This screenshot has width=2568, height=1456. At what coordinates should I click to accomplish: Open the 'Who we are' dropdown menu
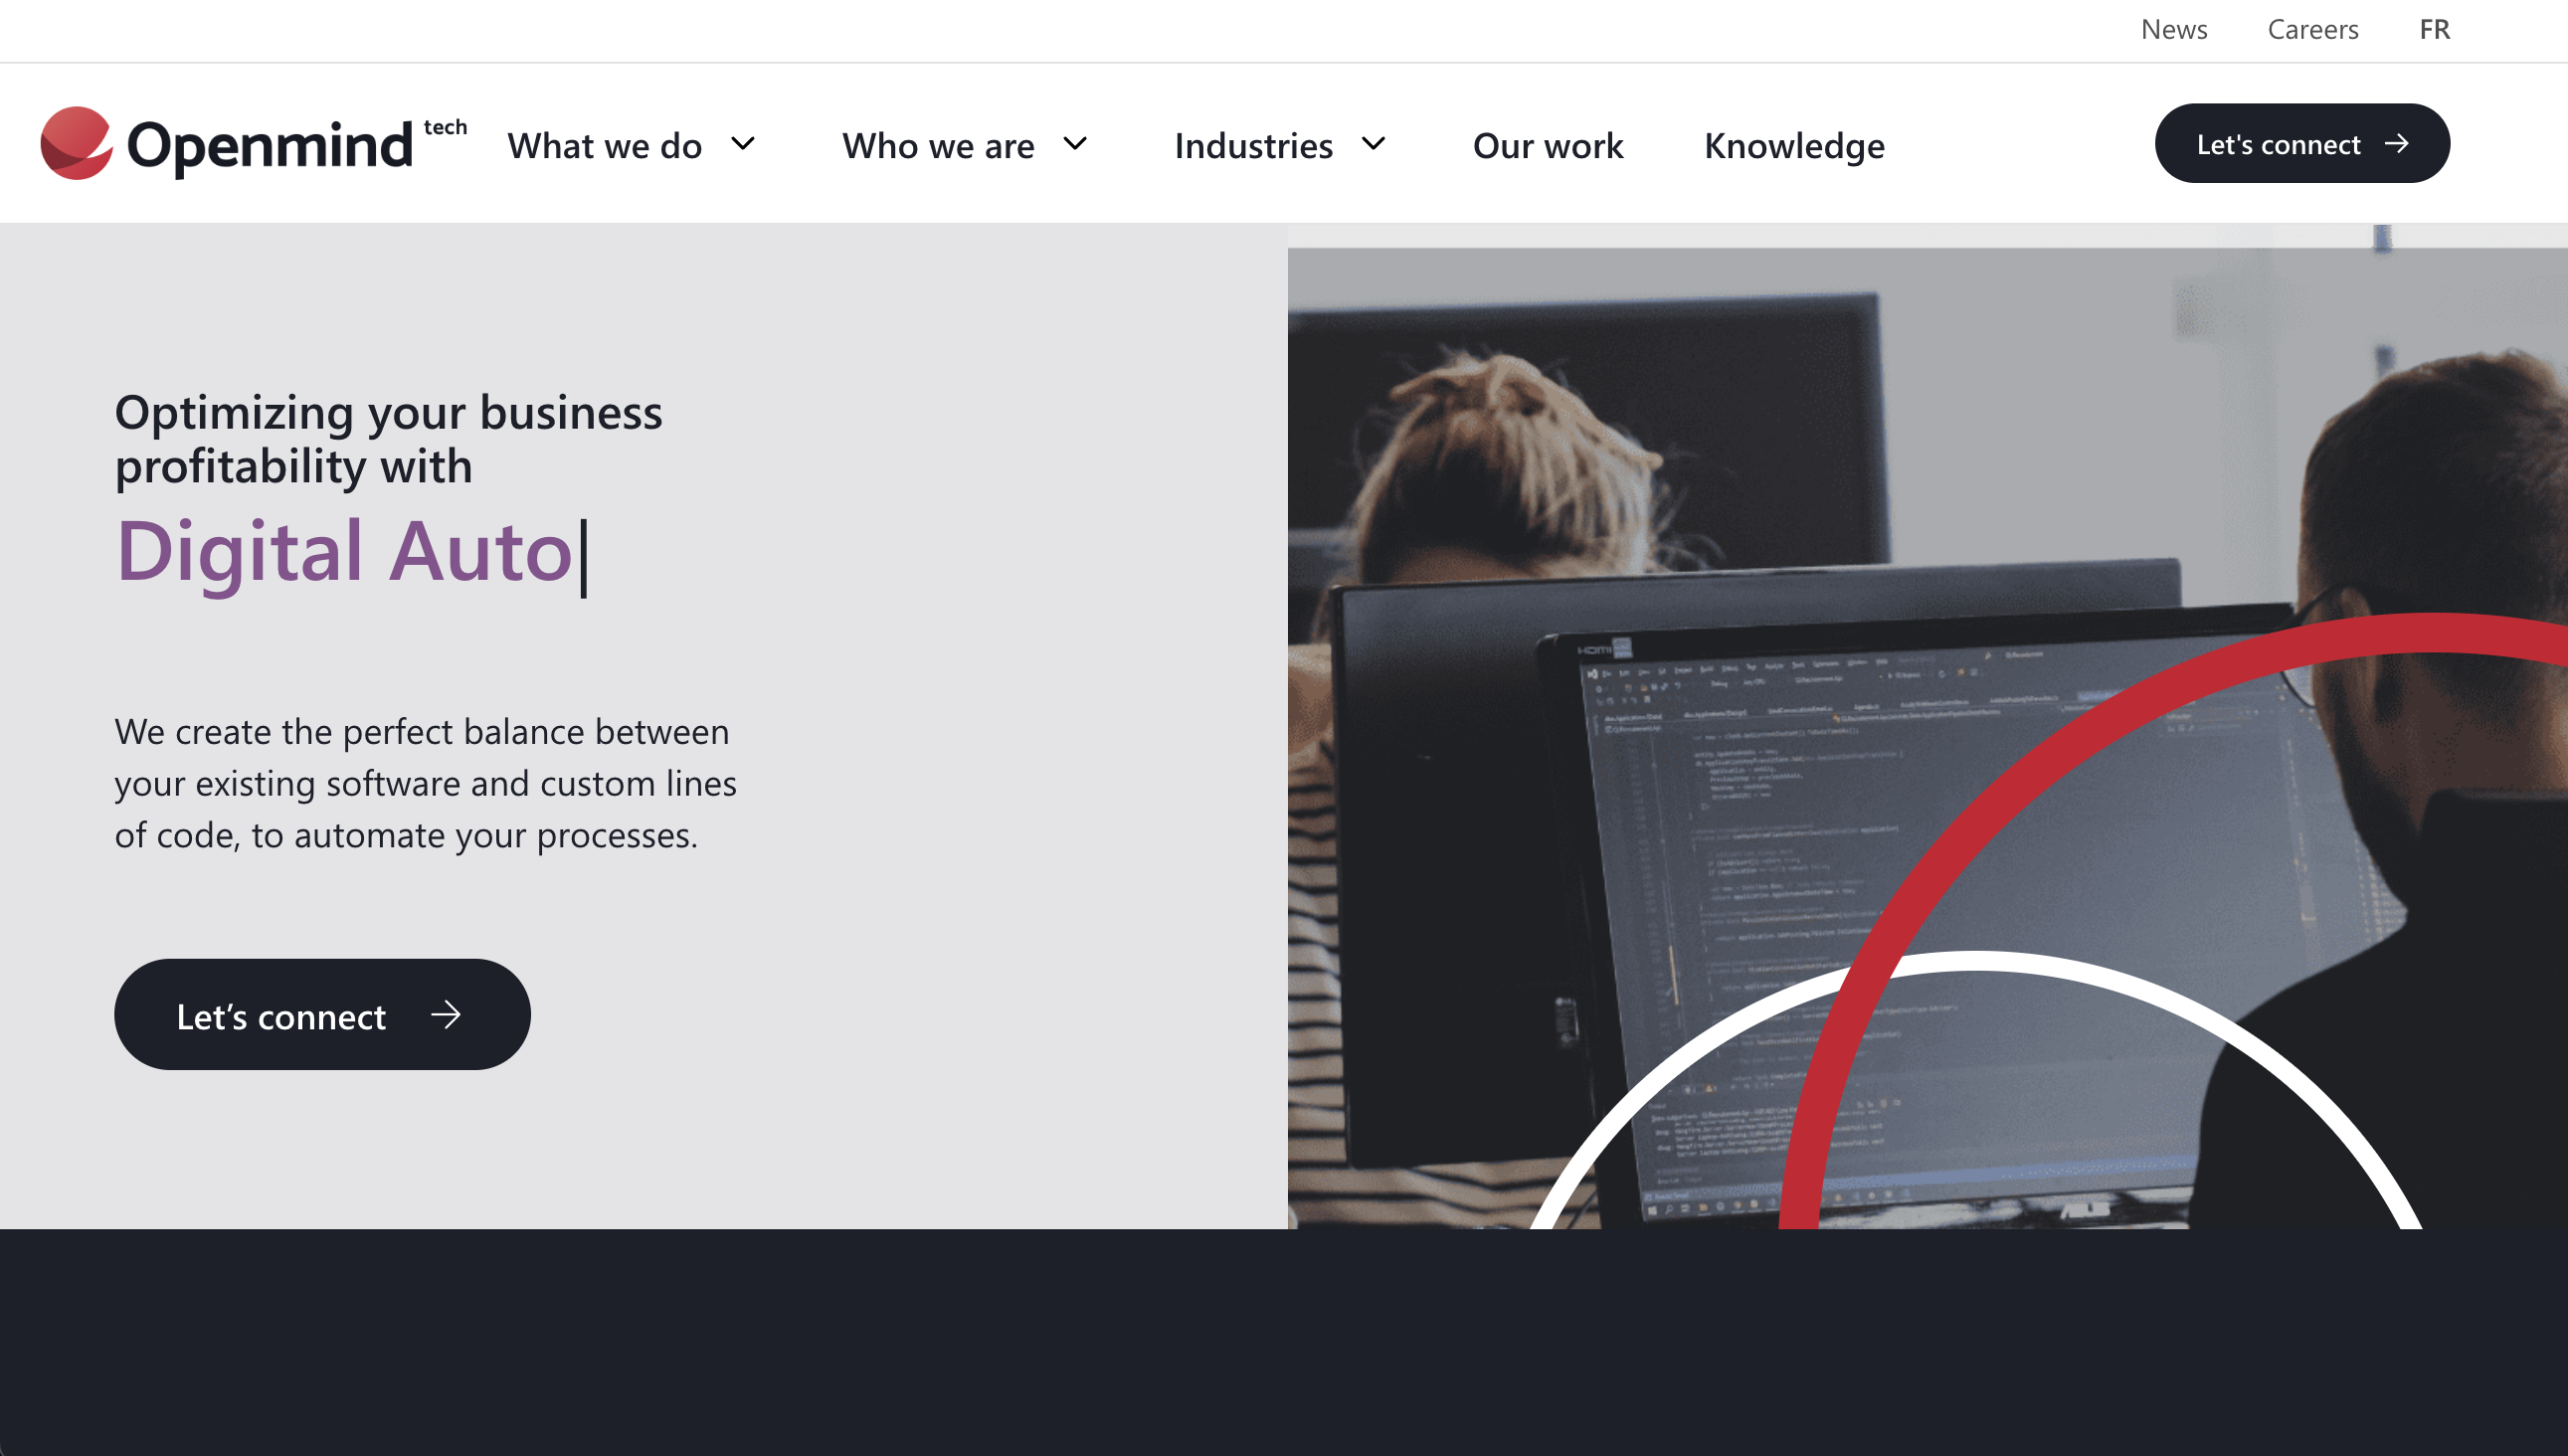(x=965, y=144)
